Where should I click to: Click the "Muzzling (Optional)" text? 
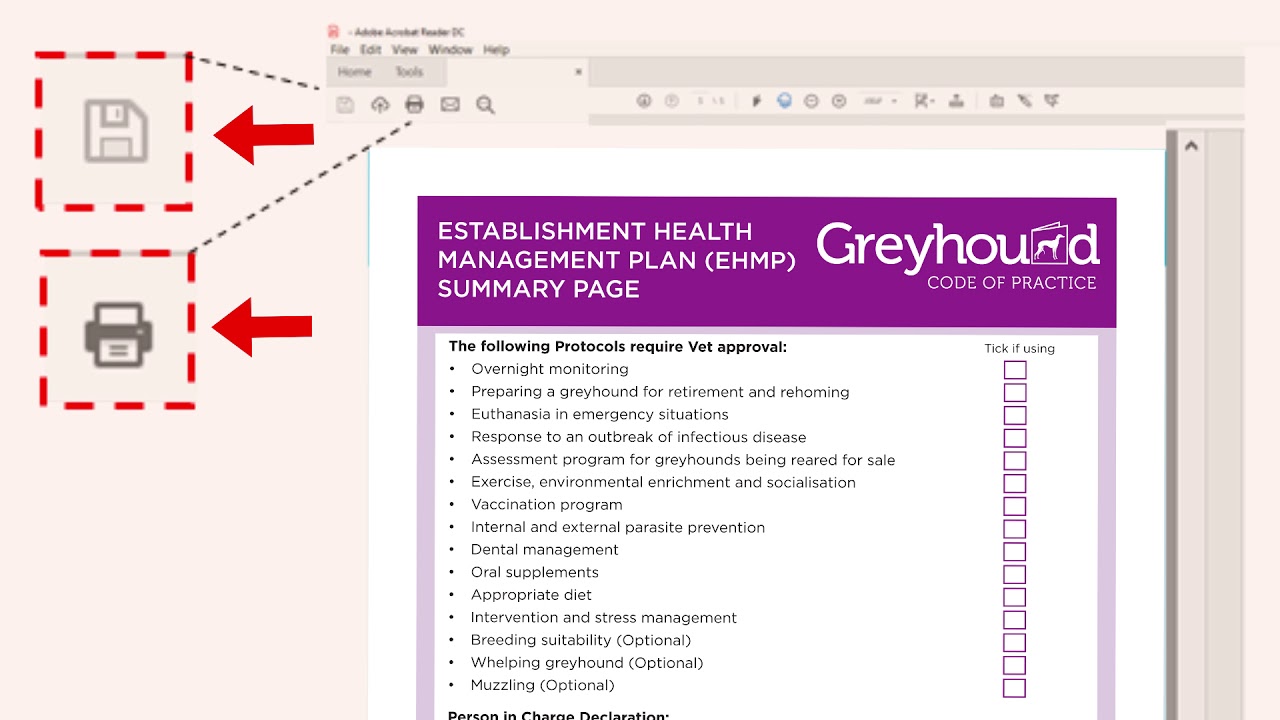[543, 685]
